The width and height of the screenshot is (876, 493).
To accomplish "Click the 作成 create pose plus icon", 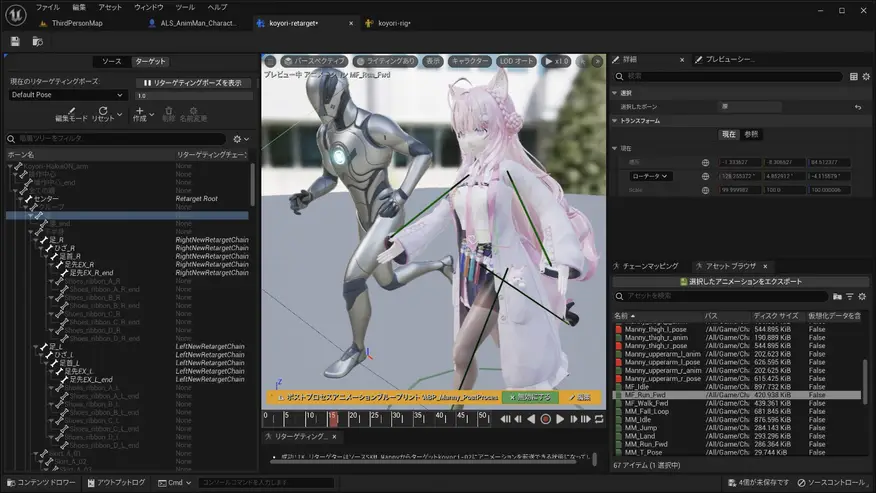I will coord(140,111).
